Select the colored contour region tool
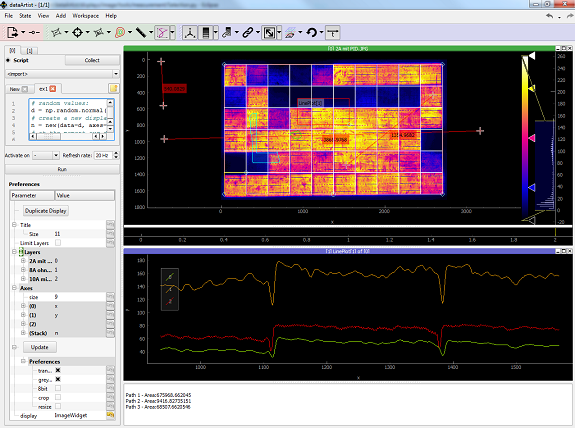Screen dimensions: 575x428 point(120,32)
